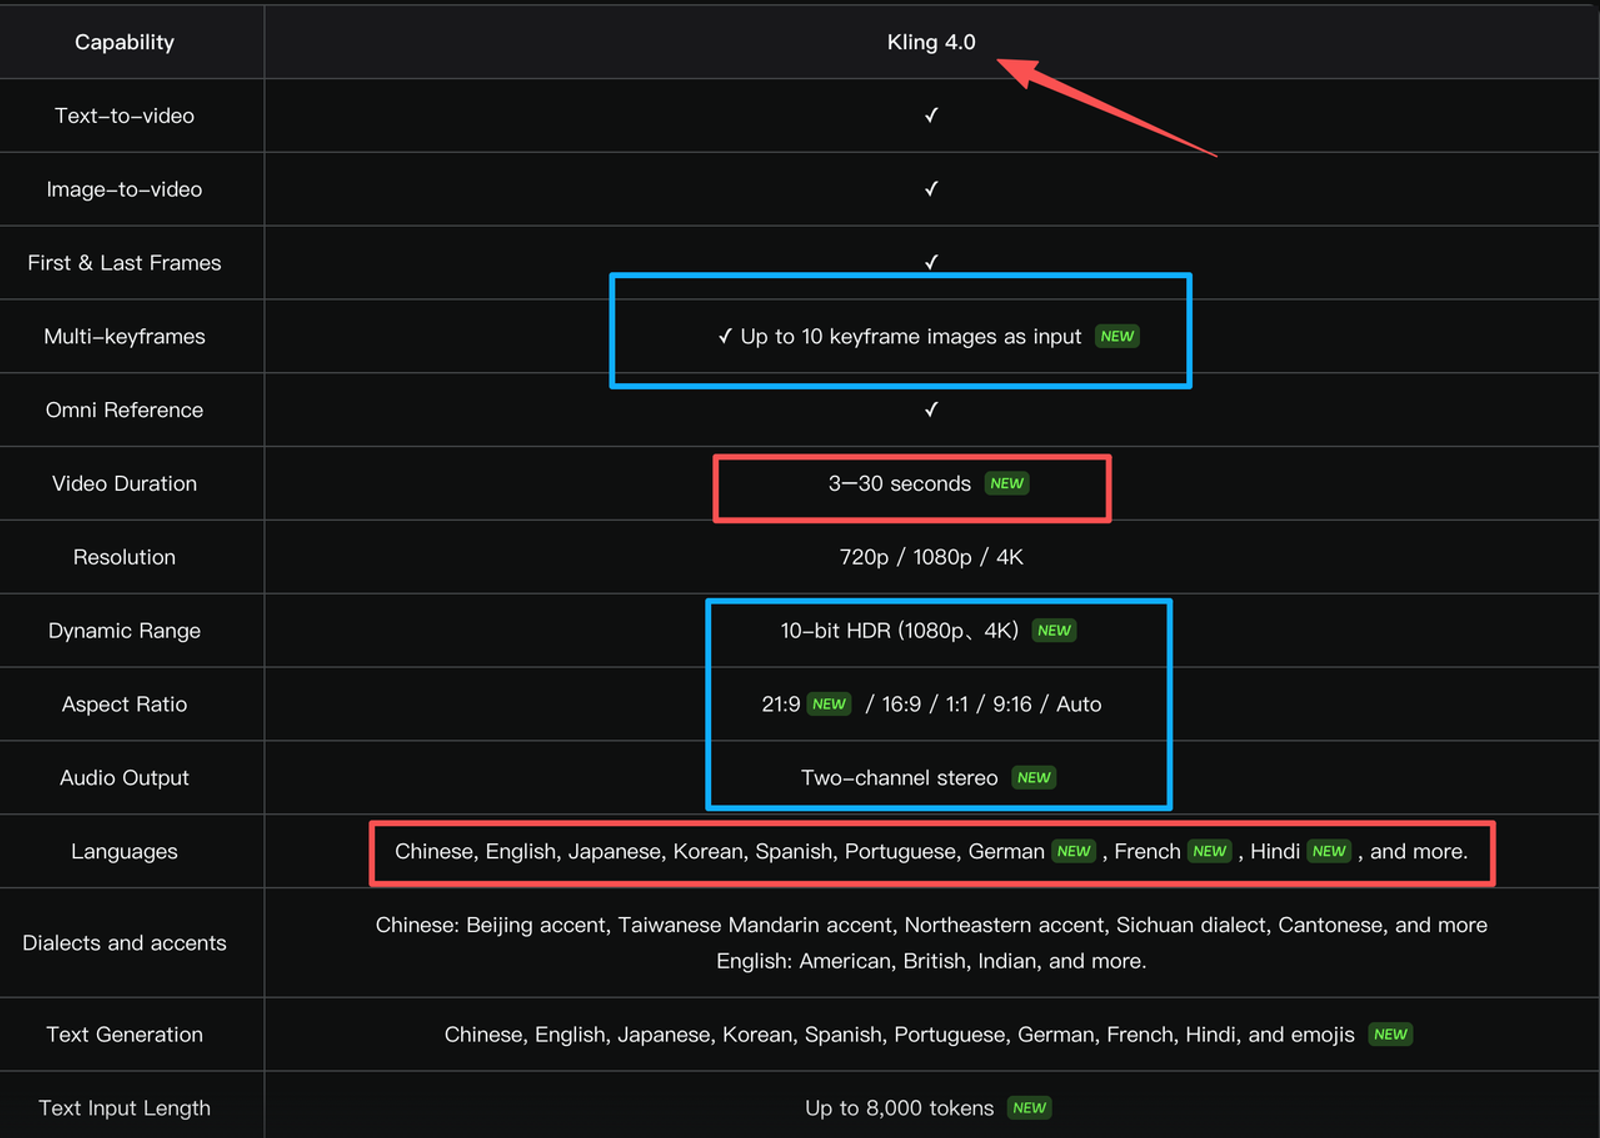This screenshot has width=1600, height=1138.
Task: Click the 'Two-channel stereo' value
Action: point(899,778)
